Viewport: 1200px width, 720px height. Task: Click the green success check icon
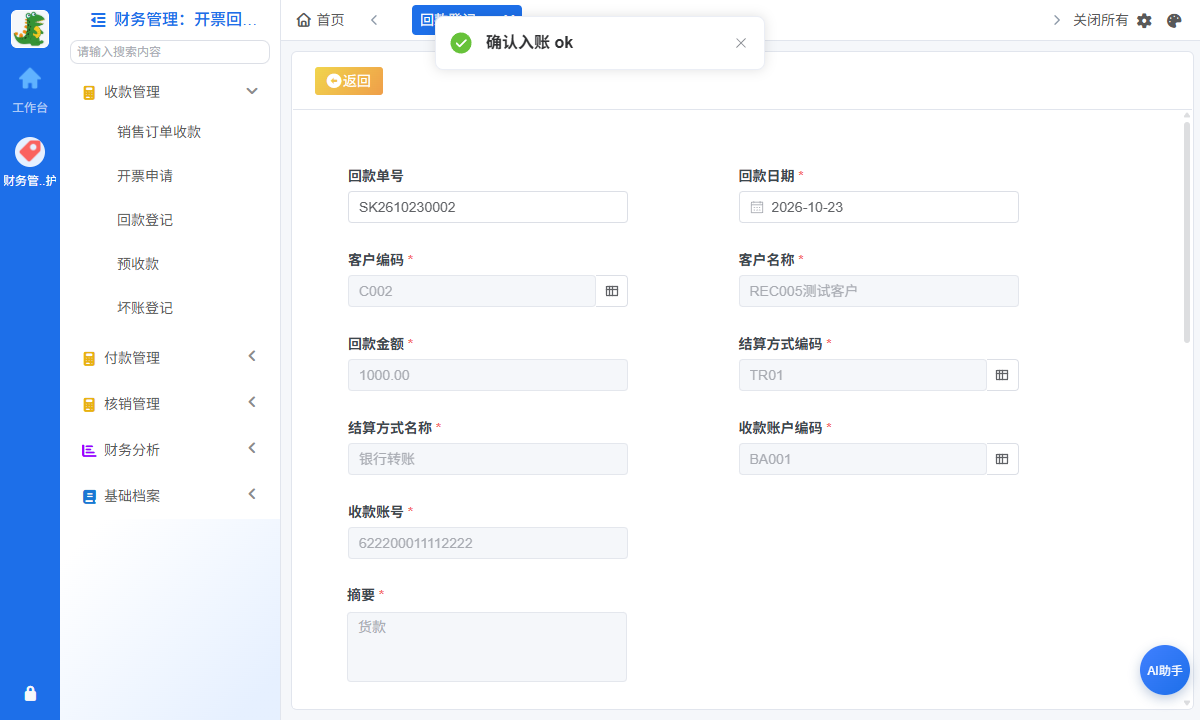(461, 43)
